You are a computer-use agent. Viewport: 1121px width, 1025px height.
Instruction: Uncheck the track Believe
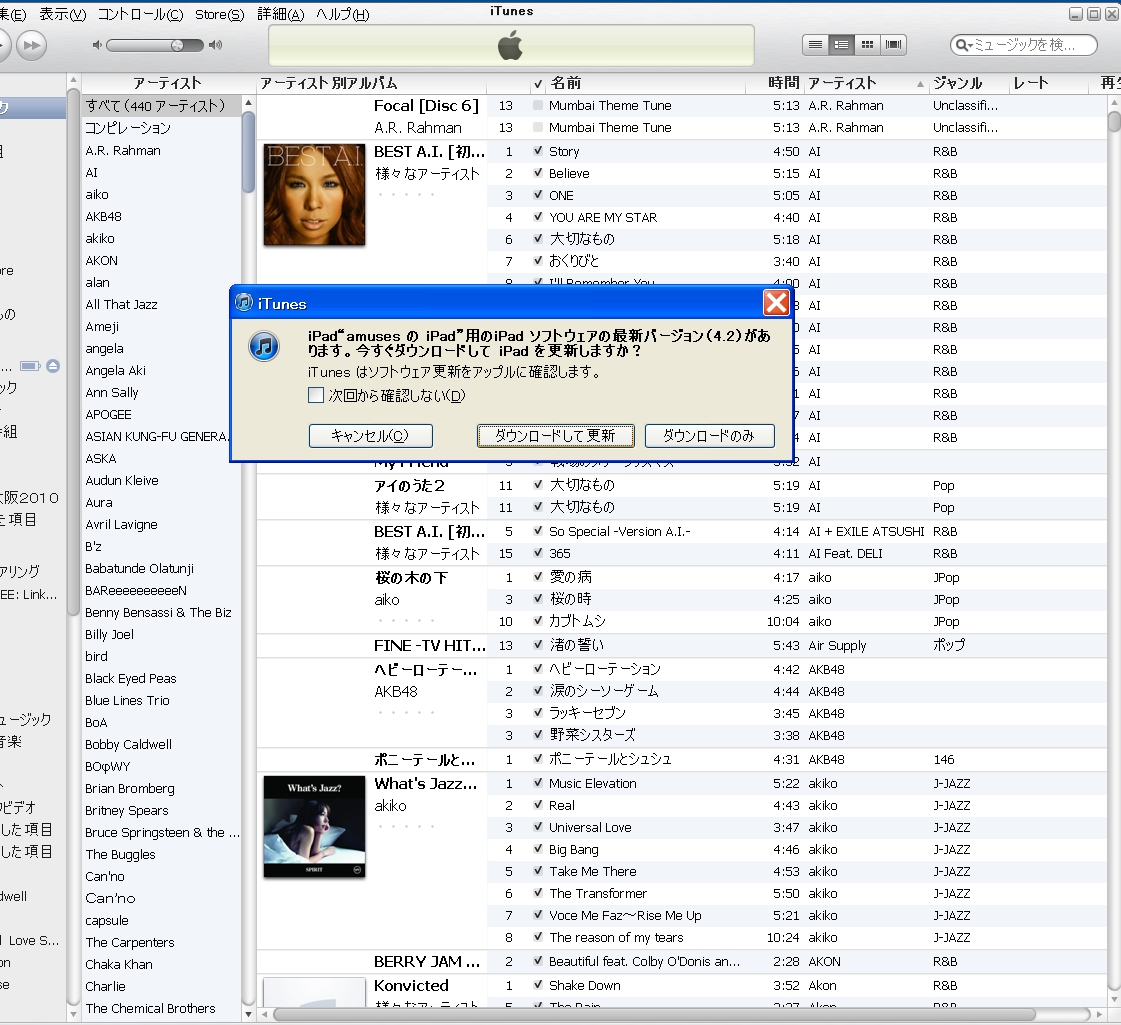pyautogui.click(x=538, y=173)
